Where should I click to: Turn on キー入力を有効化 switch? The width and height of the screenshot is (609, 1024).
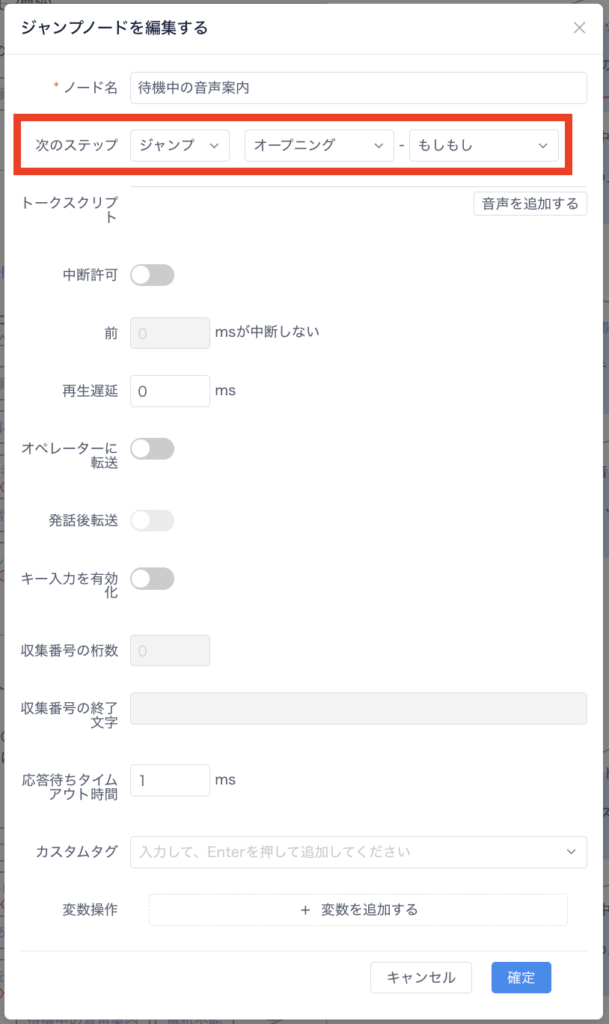click(152, 578)
